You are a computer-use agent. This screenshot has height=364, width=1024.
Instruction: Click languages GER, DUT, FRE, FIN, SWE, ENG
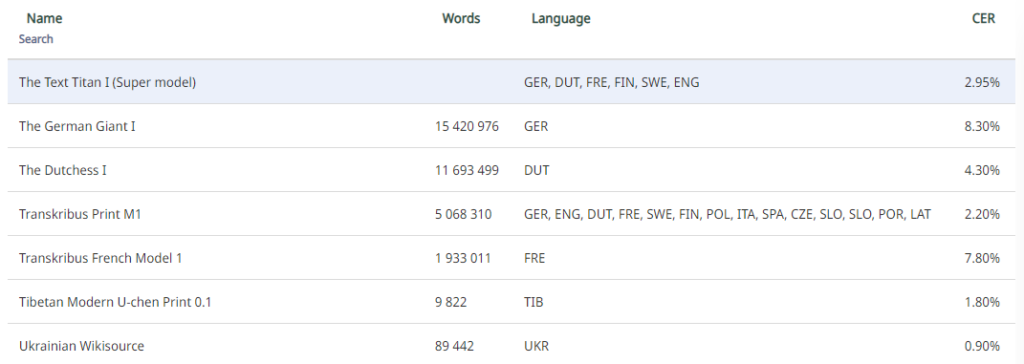[x=611, y=82]
